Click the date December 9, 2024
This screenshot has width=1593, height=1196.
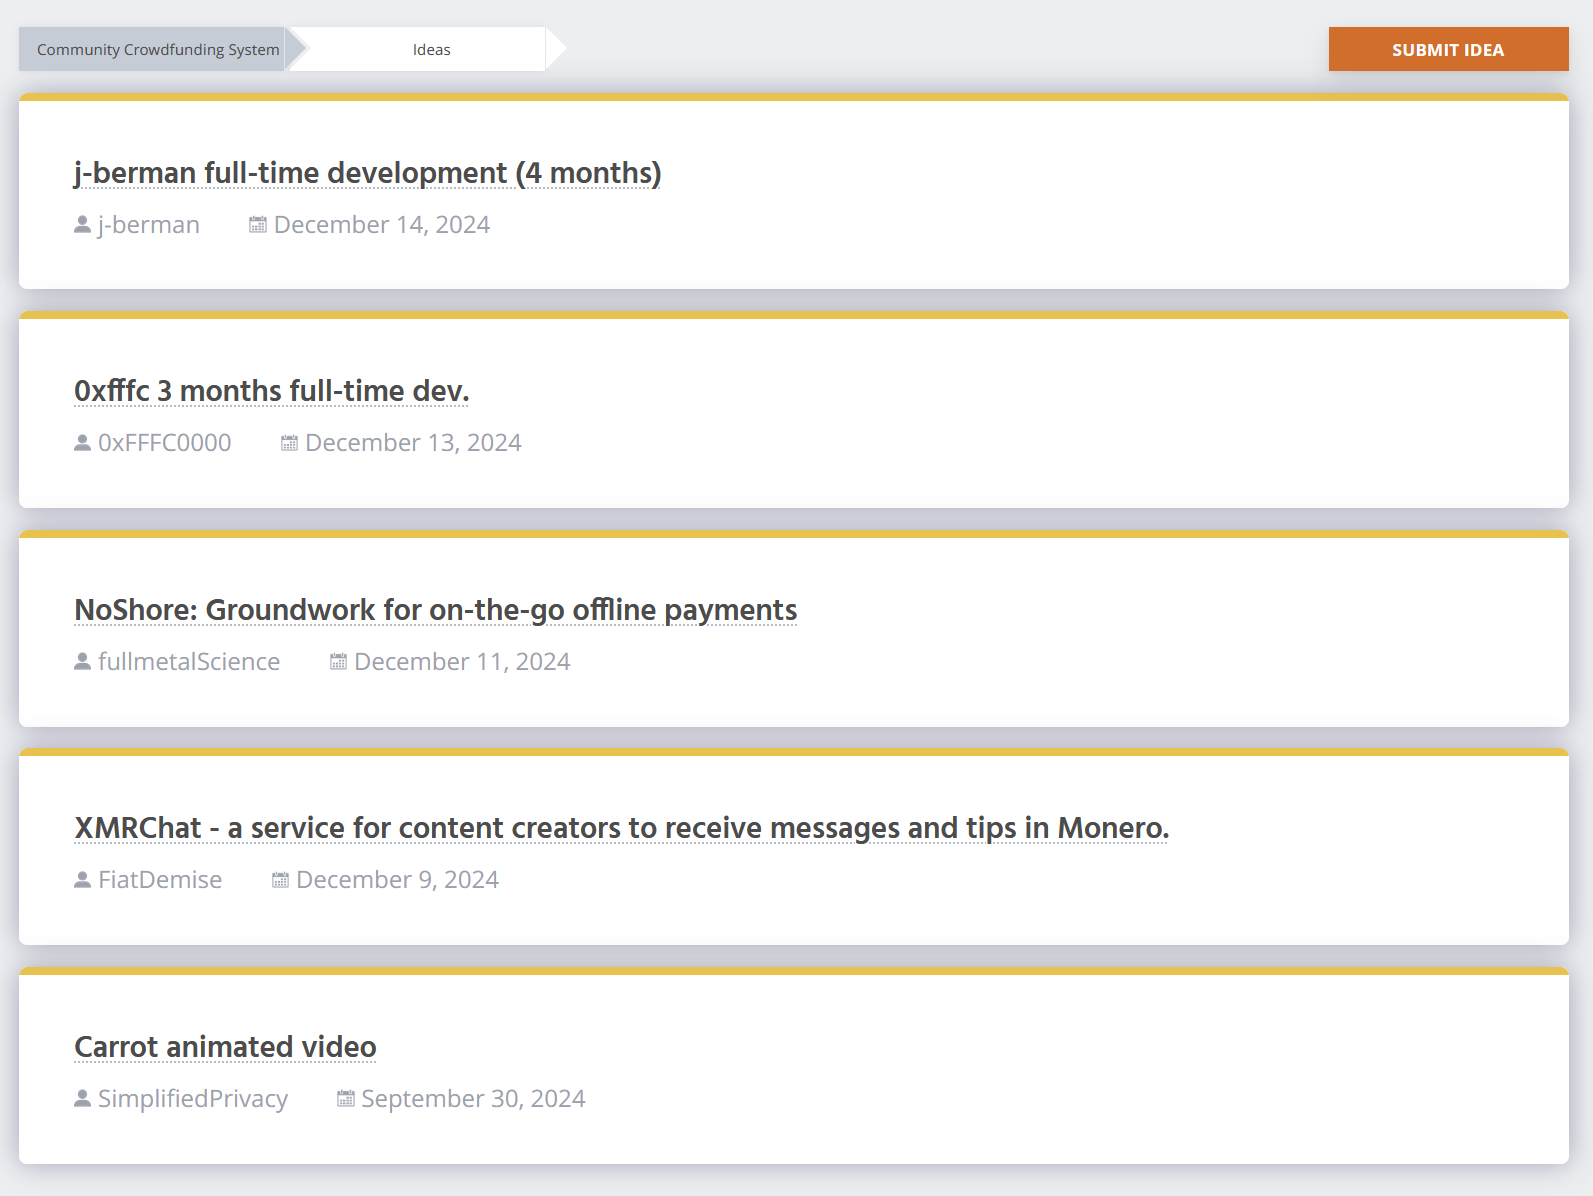tap(398, 880)
